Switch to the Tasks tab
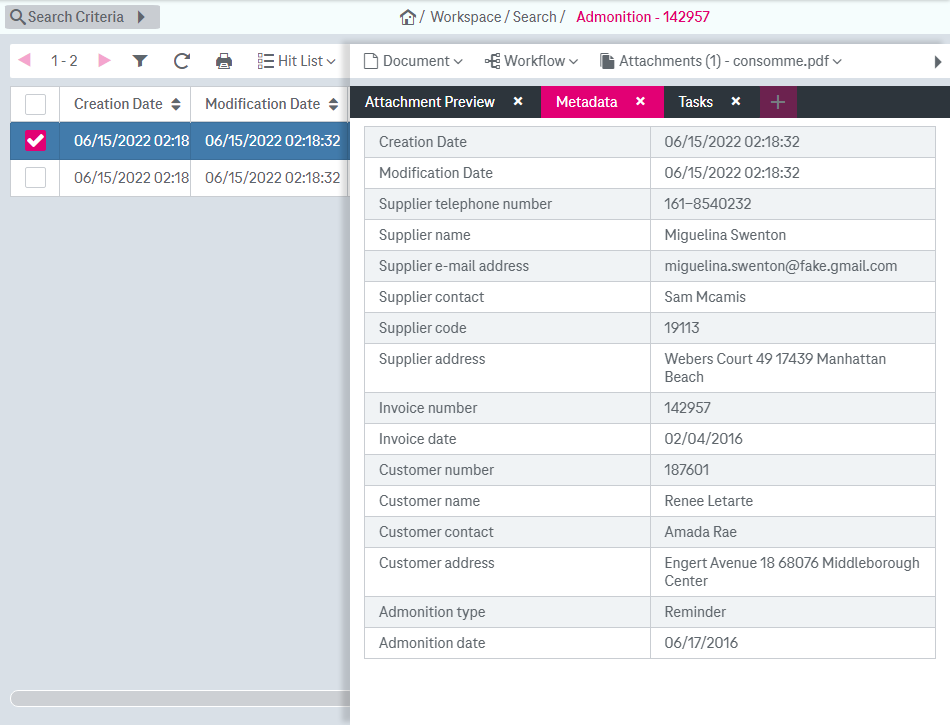Viewport: 950px width, 725px height. click(x=696, y=102)
